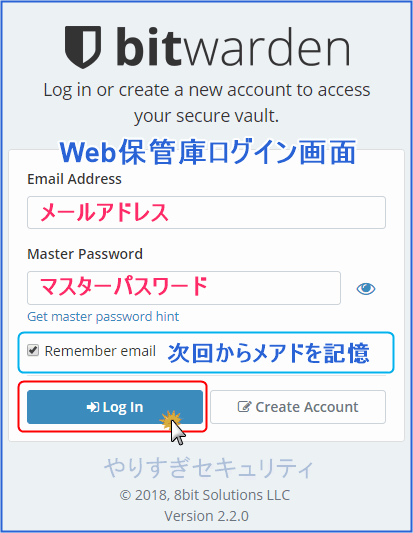Open the Get master password hint link

103,316
